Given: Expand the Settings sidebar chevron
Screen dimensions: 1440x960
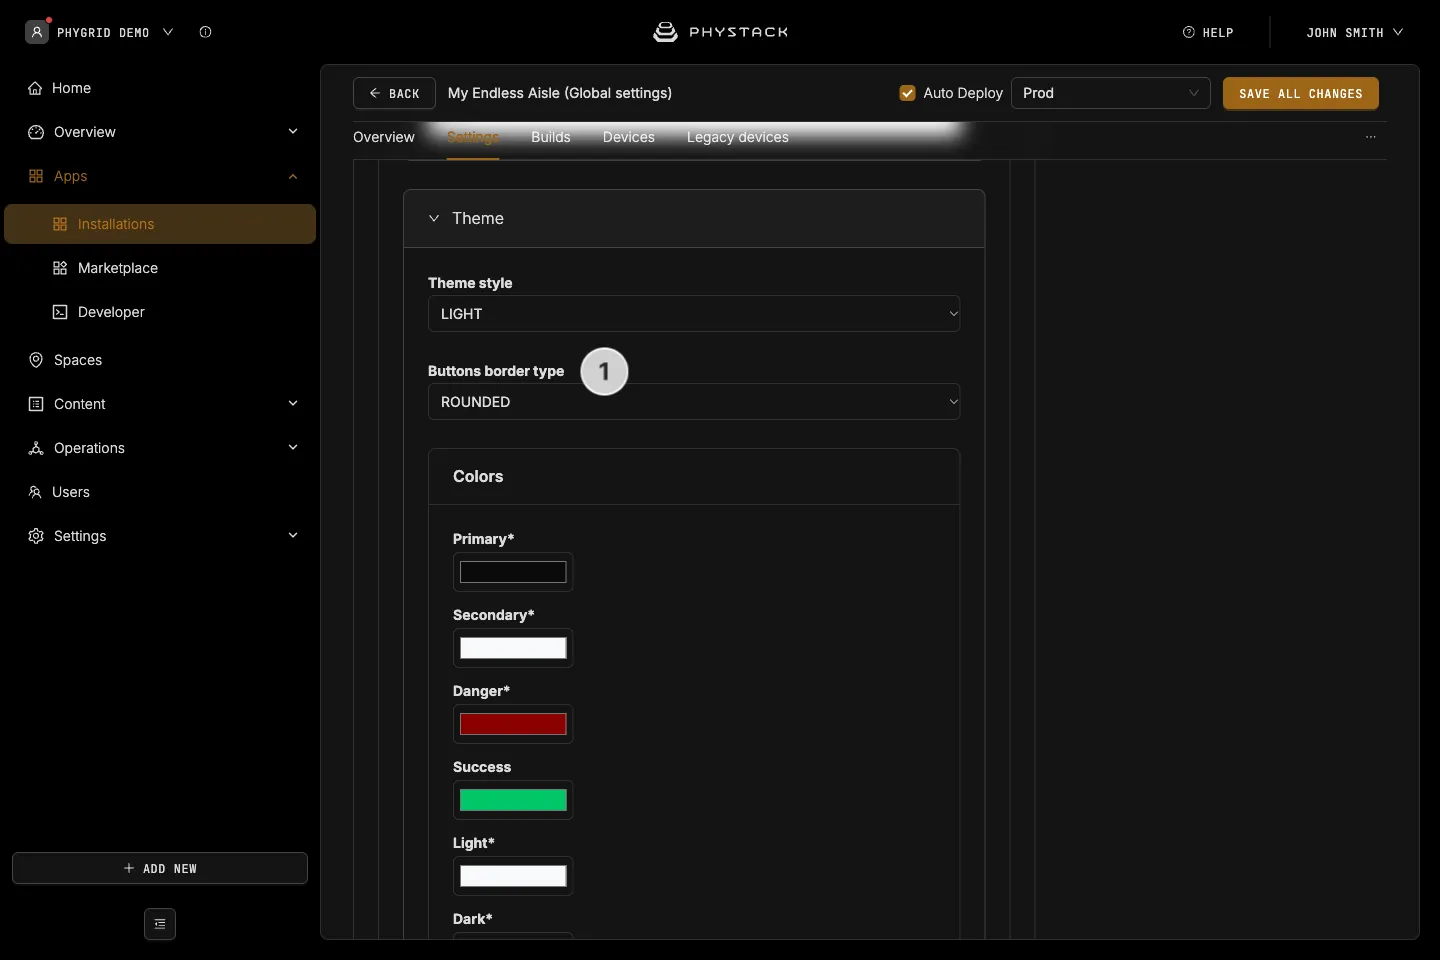Looking at the screenshot, I should coord(293,535).
